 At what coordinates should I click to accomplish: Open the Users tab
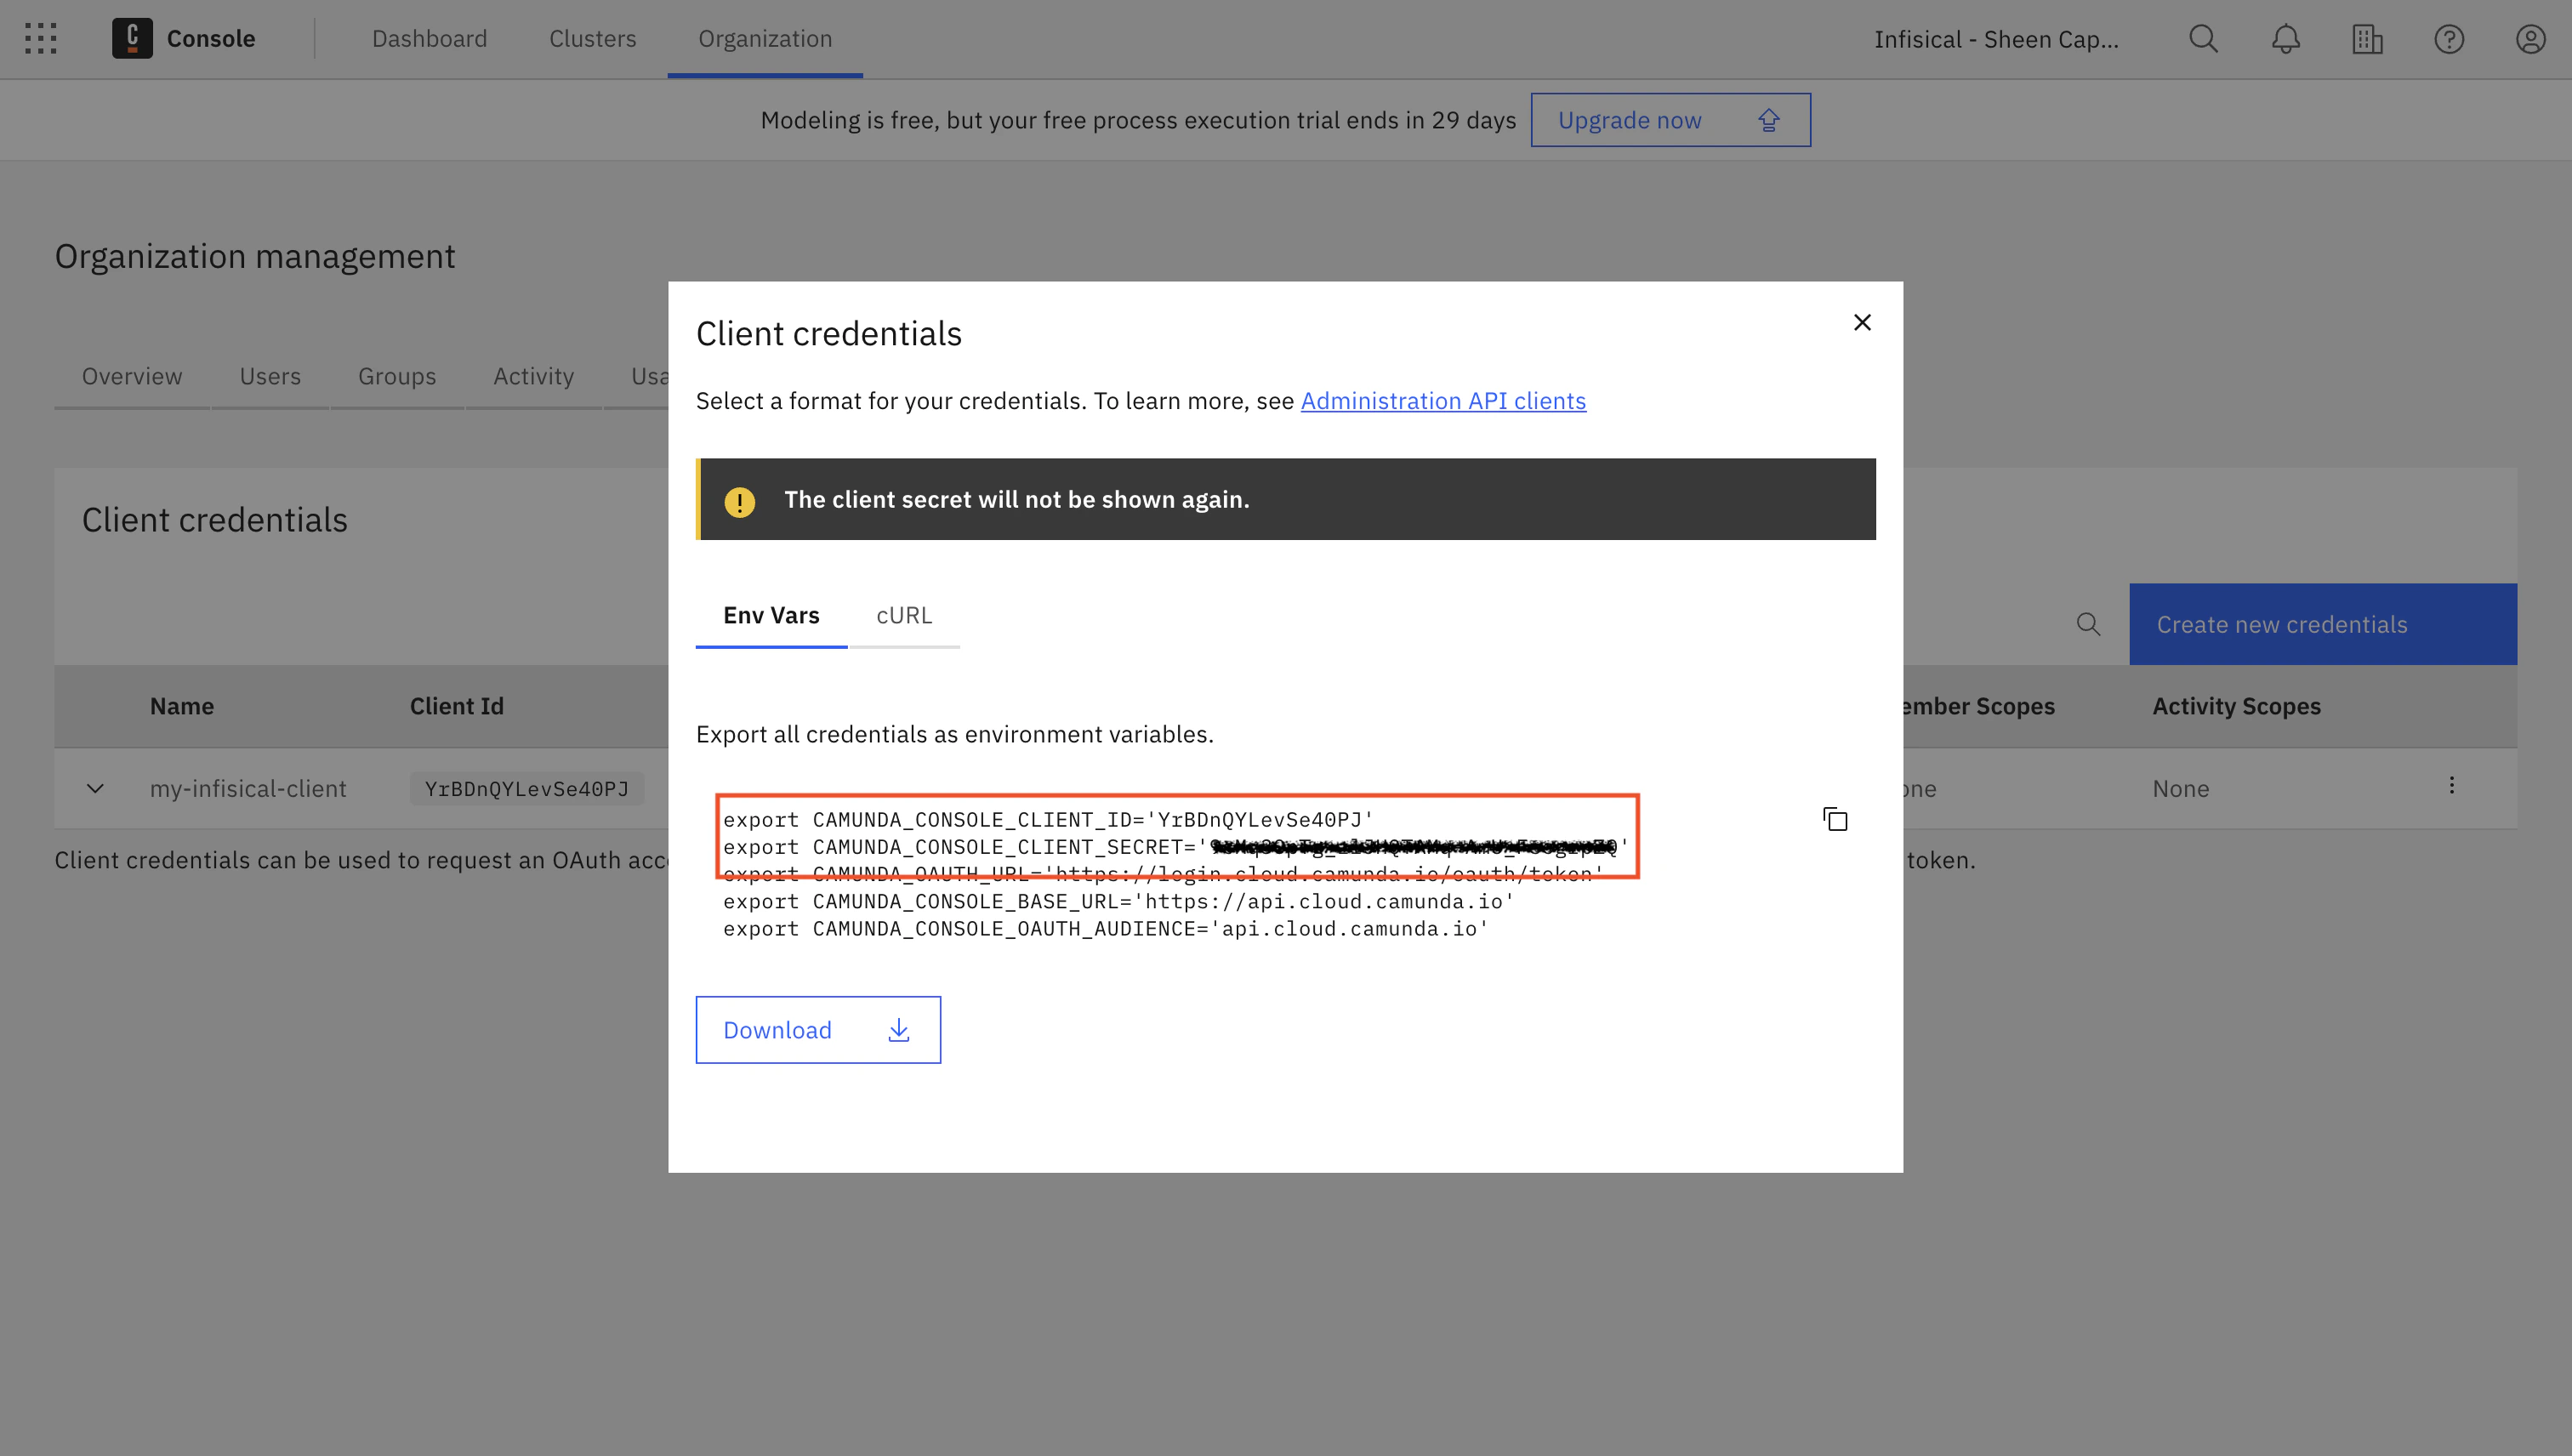pyautogui.click(x=270, y=377)
